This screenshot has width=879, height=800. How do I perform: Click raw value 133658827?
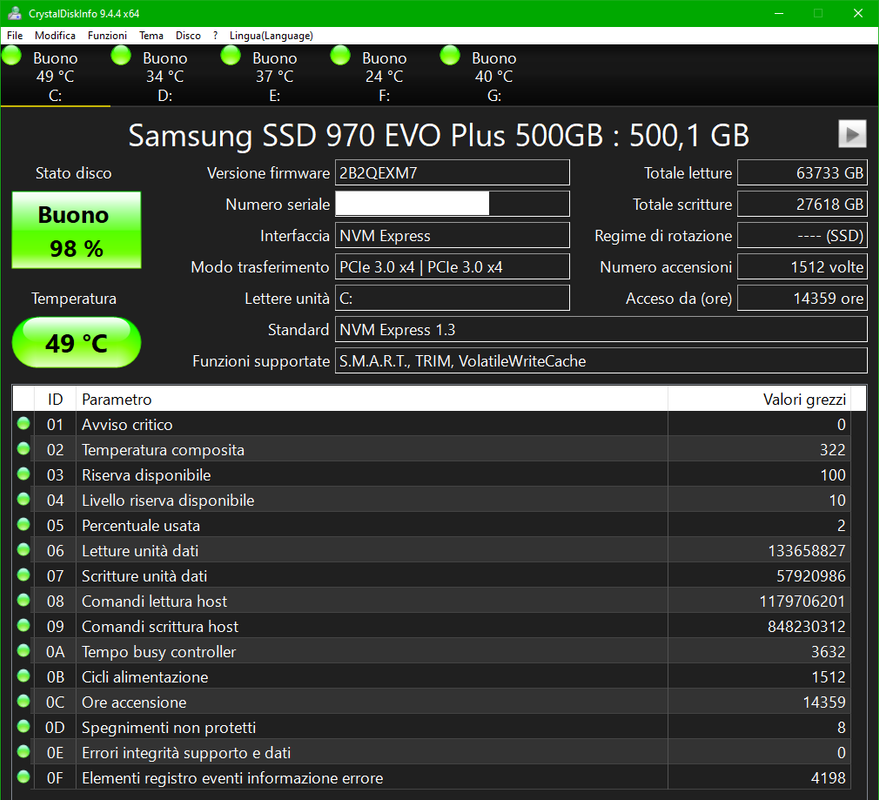coord(806,551)
